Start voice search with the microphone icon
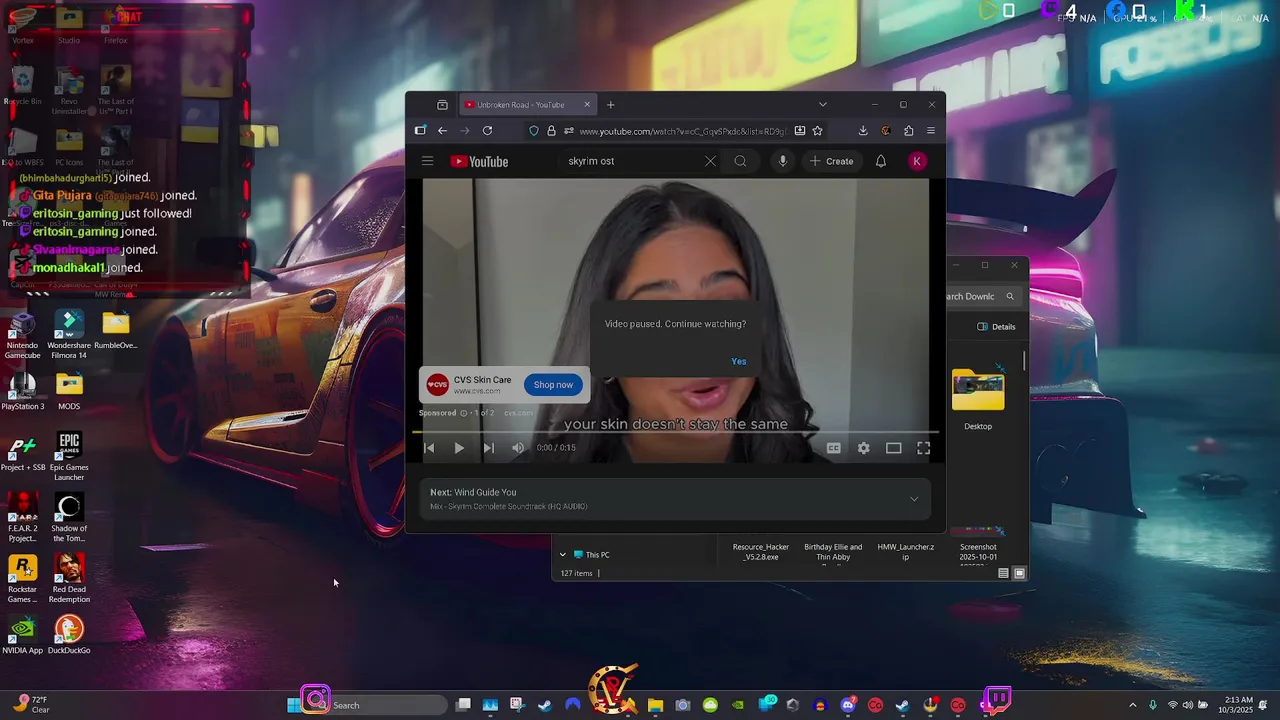 [x=783, y=161]
